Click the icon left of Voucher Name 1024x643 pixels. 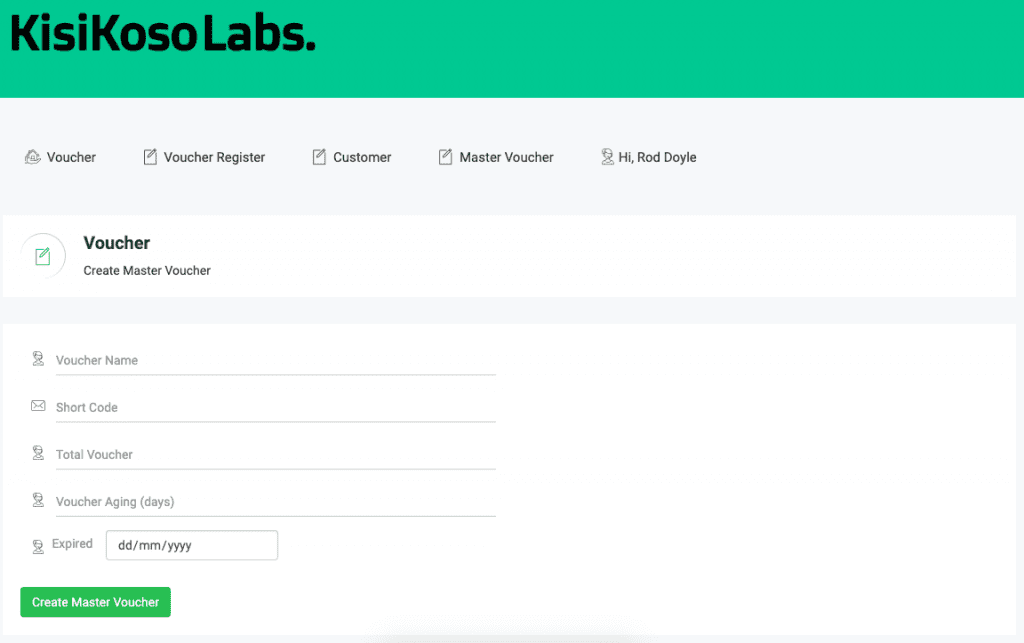pyautogui.click(x=38, y=359)
